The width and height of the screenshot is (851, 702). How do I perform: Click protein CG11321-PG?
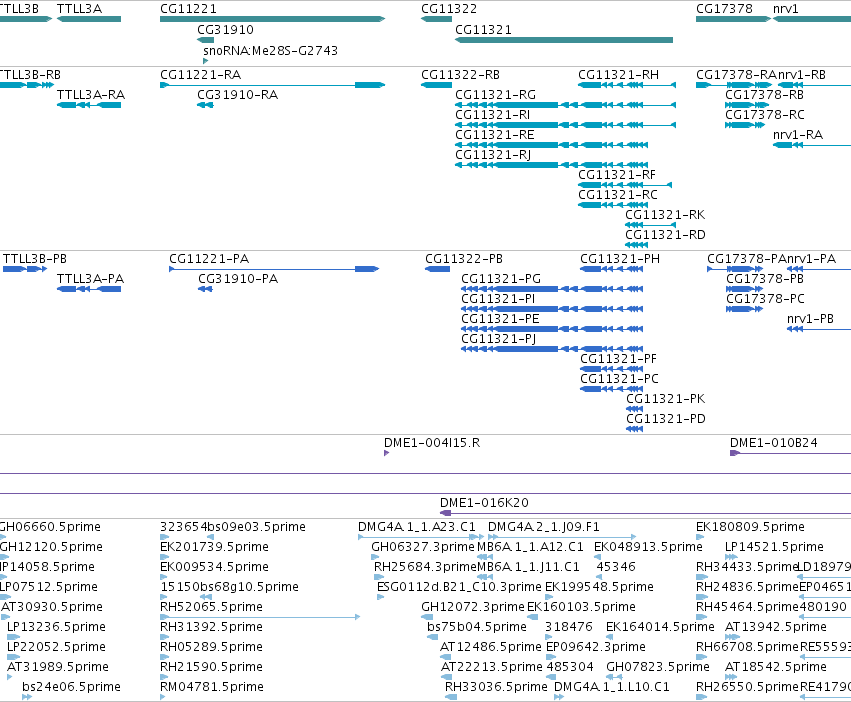click(x=552, y=289)
